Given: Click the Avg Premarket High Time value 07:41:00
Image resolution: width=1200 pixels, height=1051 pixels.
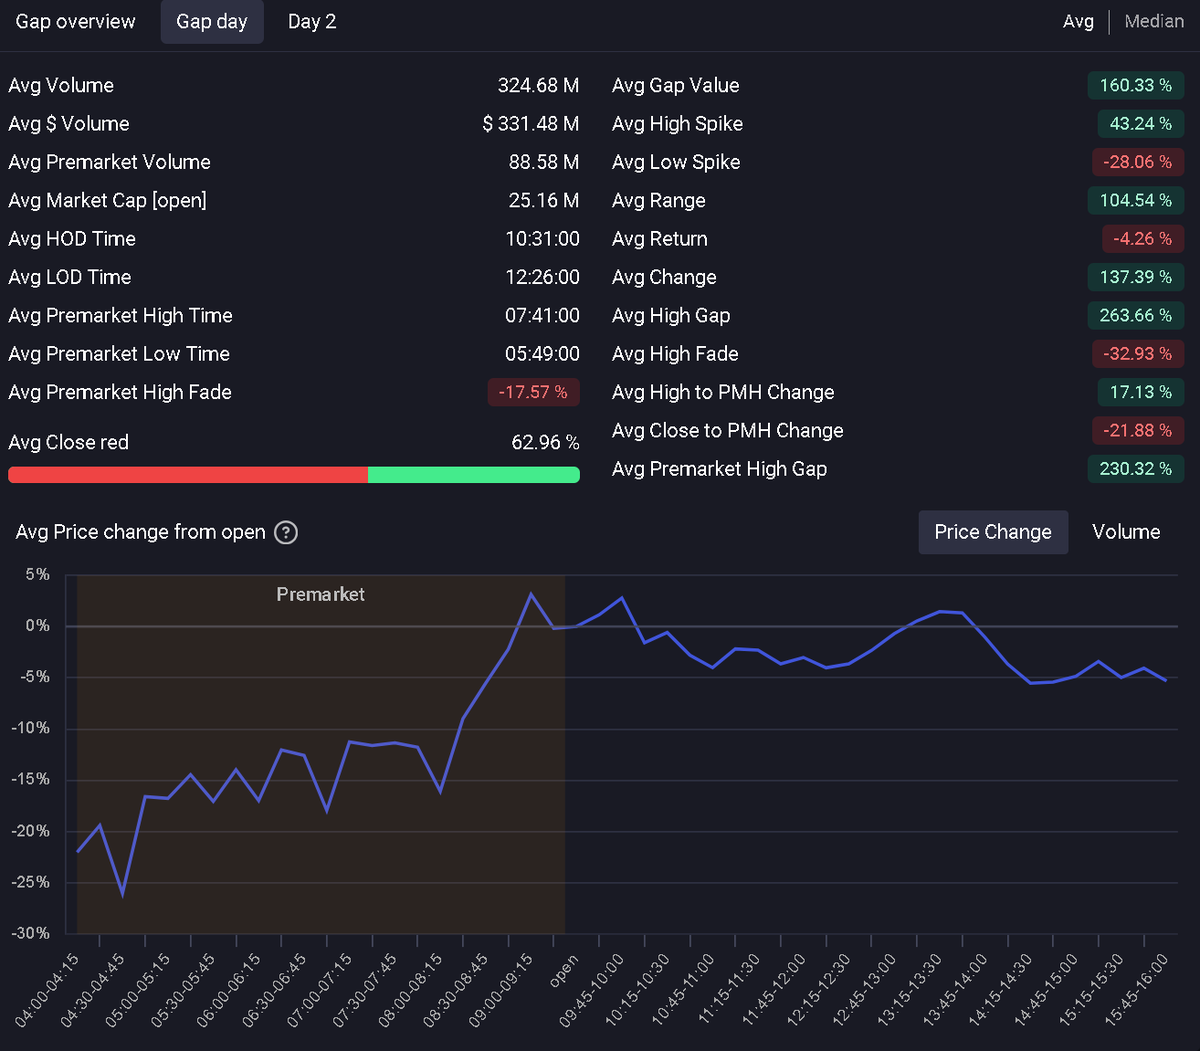Looking at the screenshot, I should point(542,315).
